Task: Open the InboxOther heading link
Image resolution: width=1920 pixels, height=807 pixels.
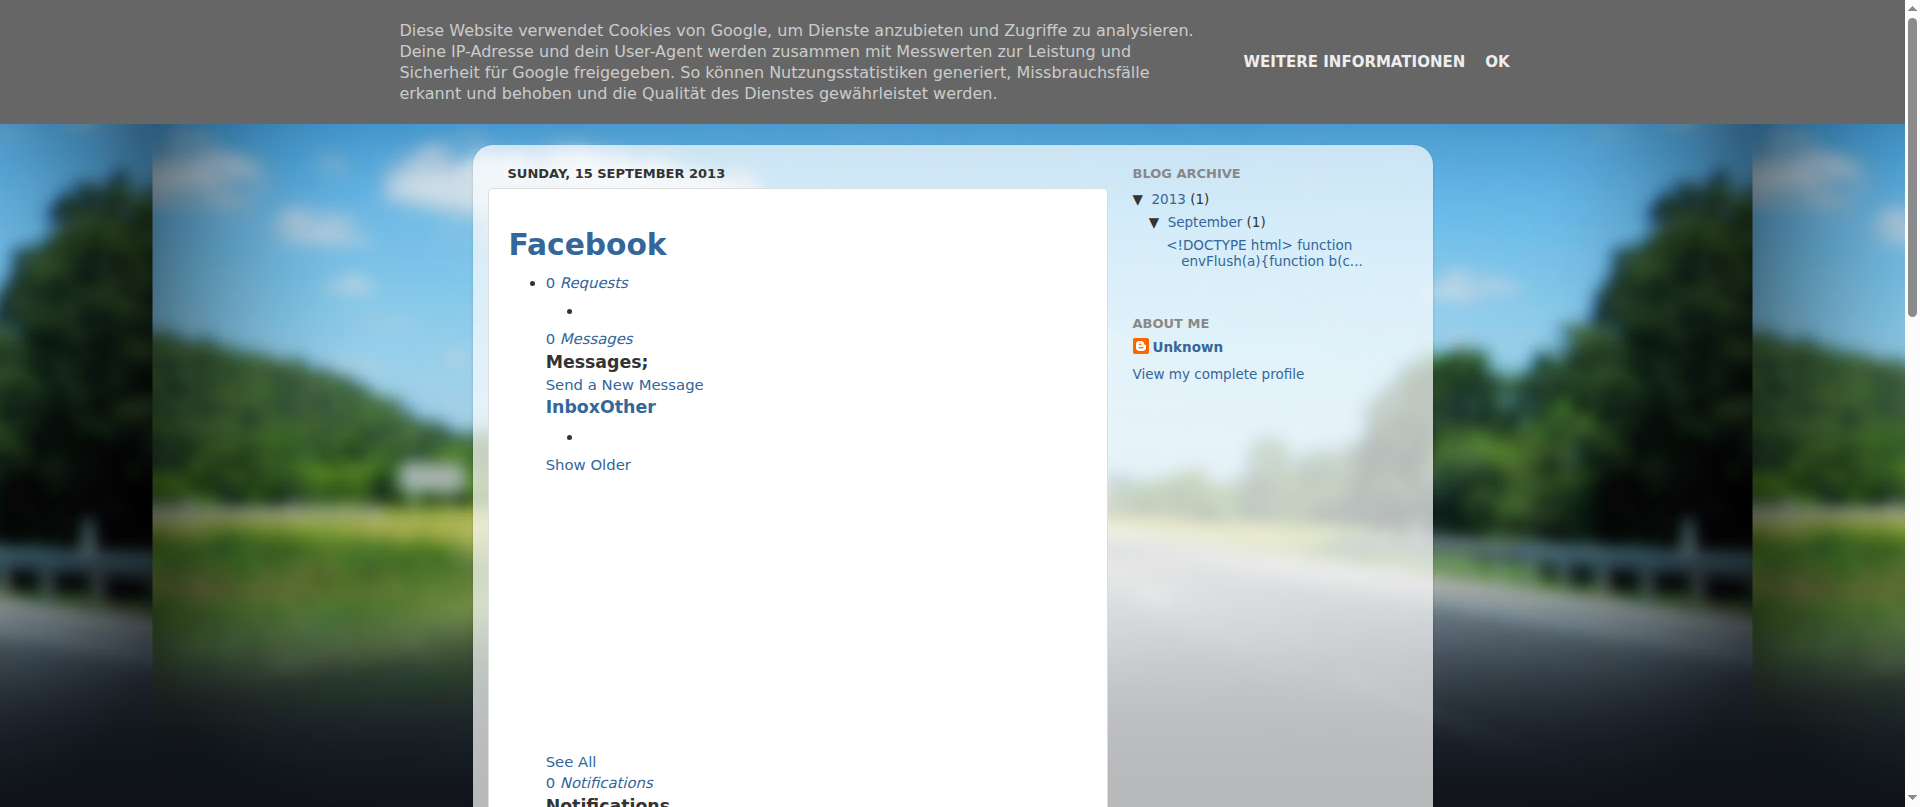Action: click(x=601, y=407)
